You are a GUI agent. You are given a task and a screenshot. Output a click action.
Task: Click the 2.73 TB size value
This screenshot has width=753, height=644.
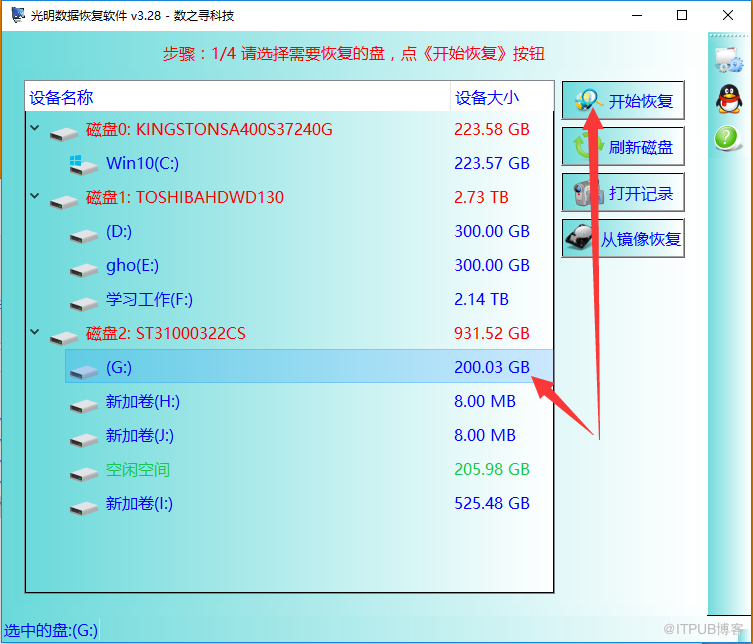(481, 197)
